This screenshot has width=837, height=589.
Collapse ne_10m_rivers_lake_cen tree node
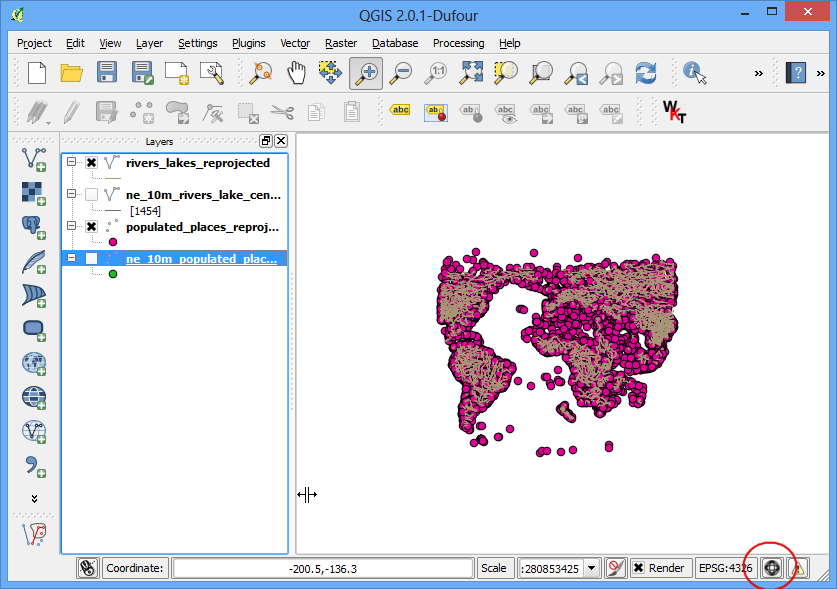pos(72,194)
